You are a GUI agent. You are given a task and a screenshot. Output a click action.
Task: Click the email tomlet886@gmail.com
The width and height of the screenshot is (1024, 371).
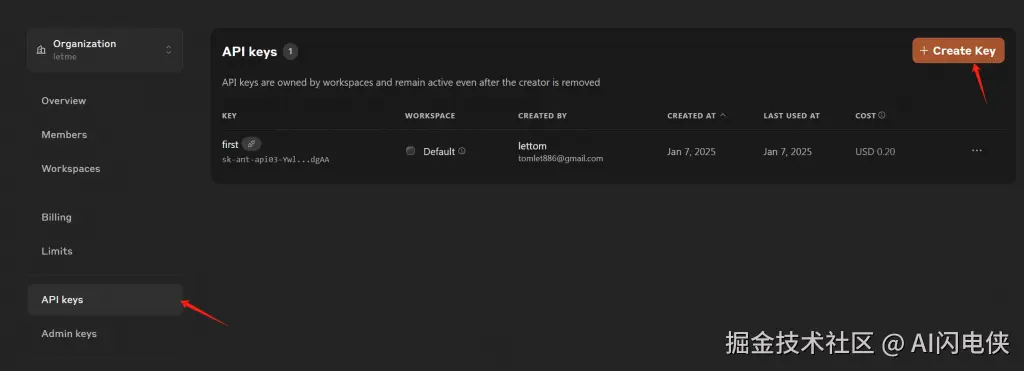[x=560, y=158]
